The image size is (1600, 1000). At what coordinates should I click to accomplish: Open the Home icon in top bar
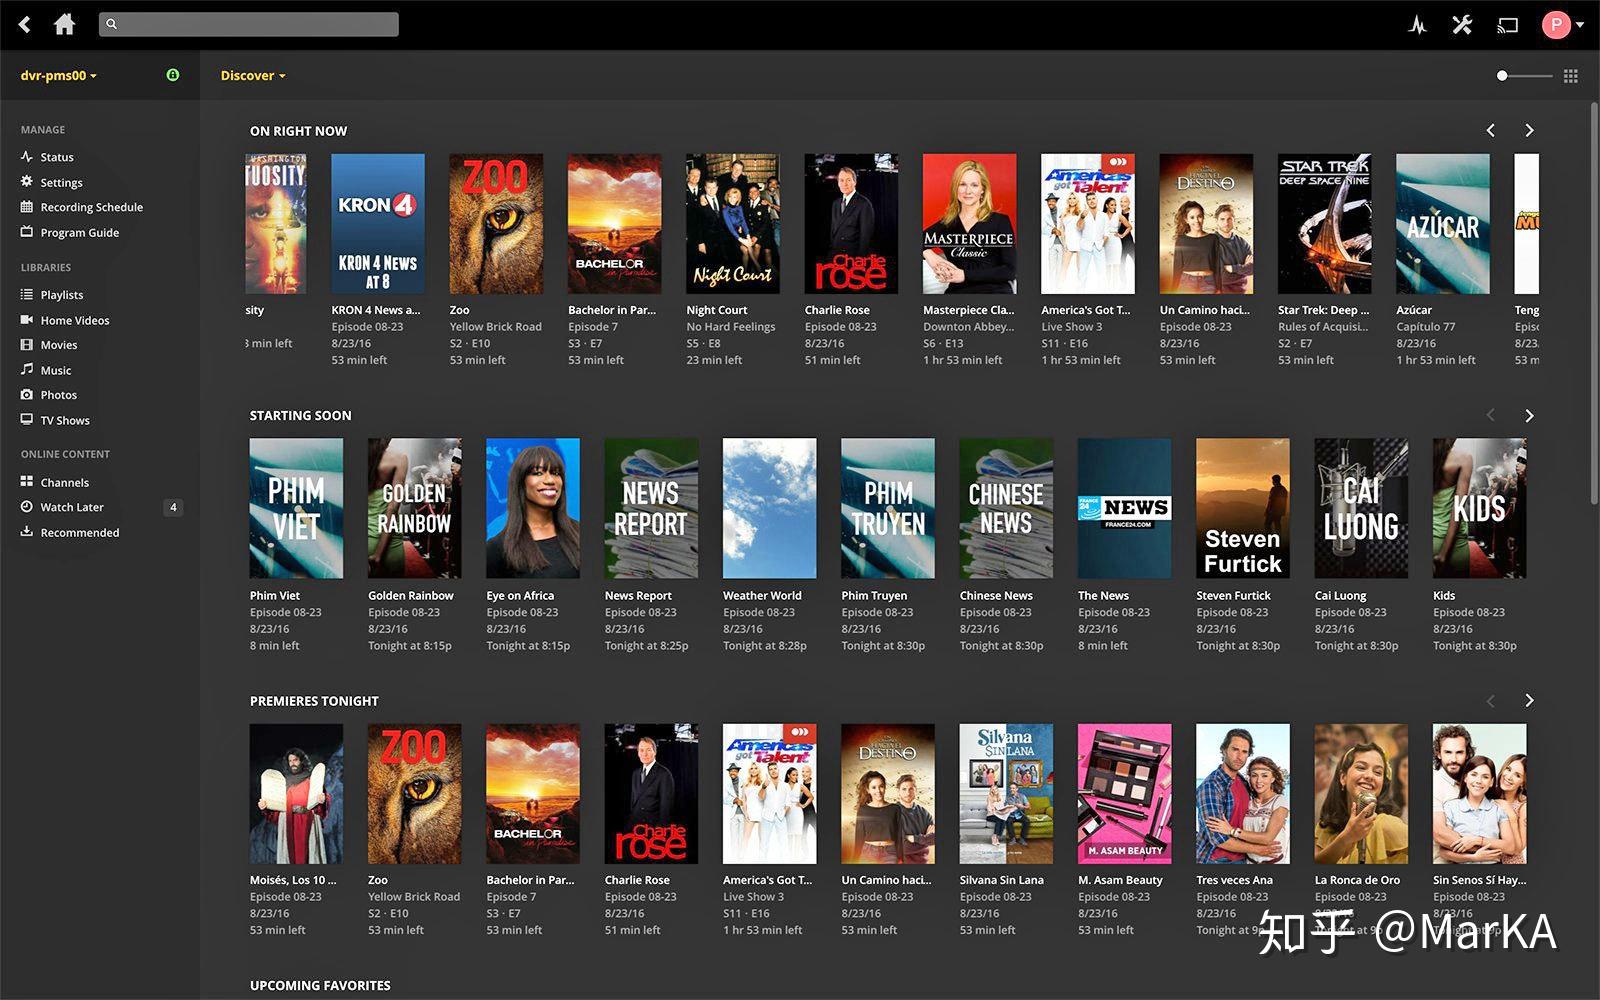pyautogui.click(x=64, y=24)
